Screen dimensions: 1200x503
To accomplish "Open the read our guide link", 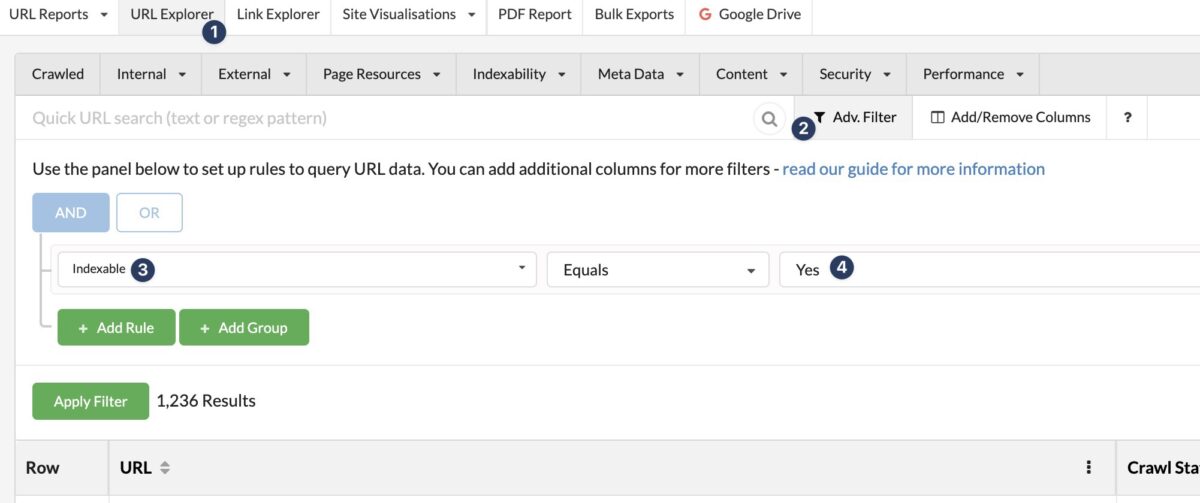I will (913, 169).
